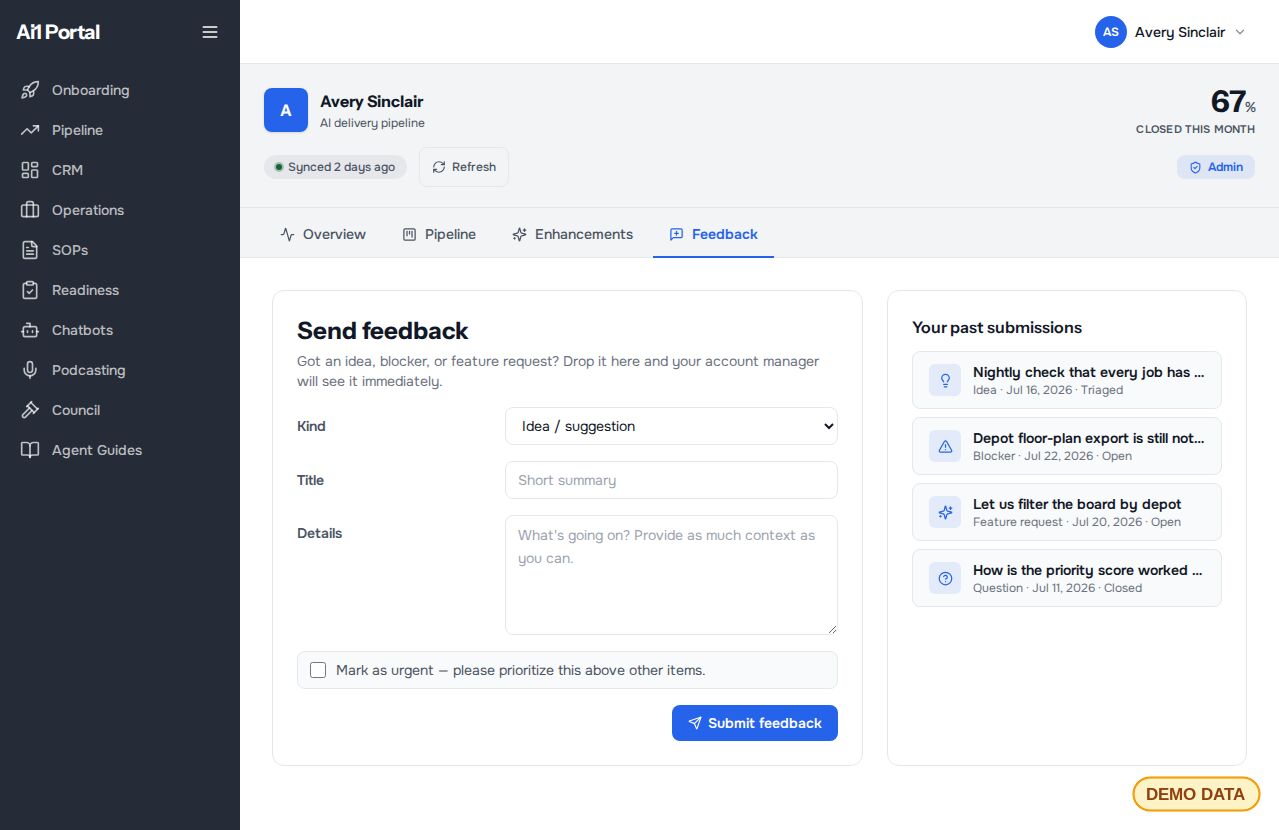Click the 'Send feedback' heading
This screenshot has width=1279, height=830.
pos(383,331)
